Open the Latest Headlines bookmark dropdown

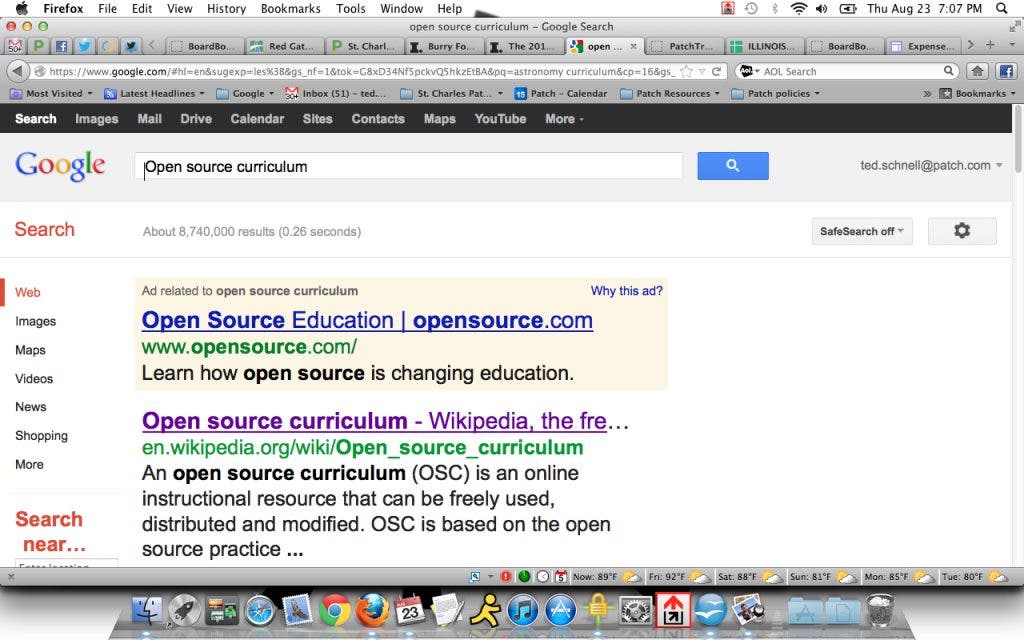pos(155,93)
